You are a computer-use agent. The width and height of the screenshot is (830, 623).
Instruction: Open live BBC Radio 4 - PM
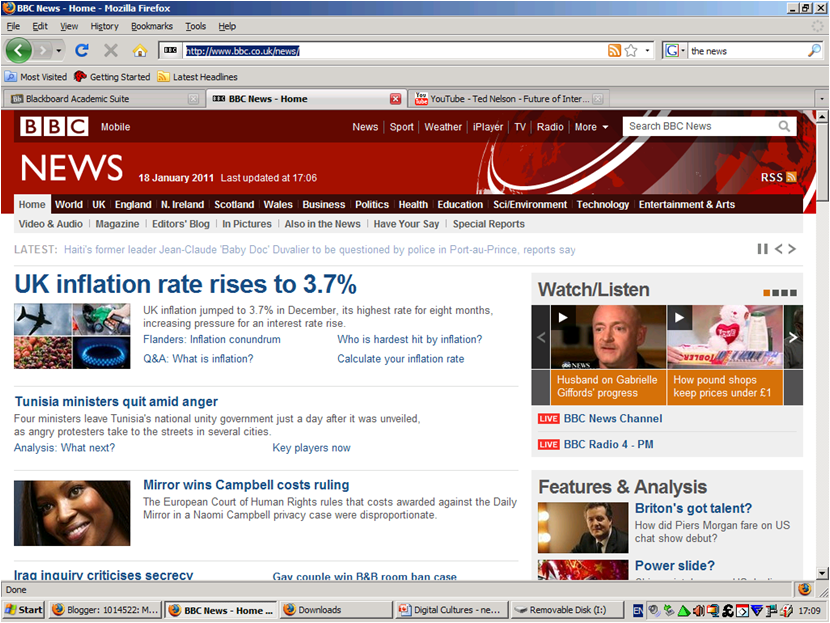pos(608,445)
